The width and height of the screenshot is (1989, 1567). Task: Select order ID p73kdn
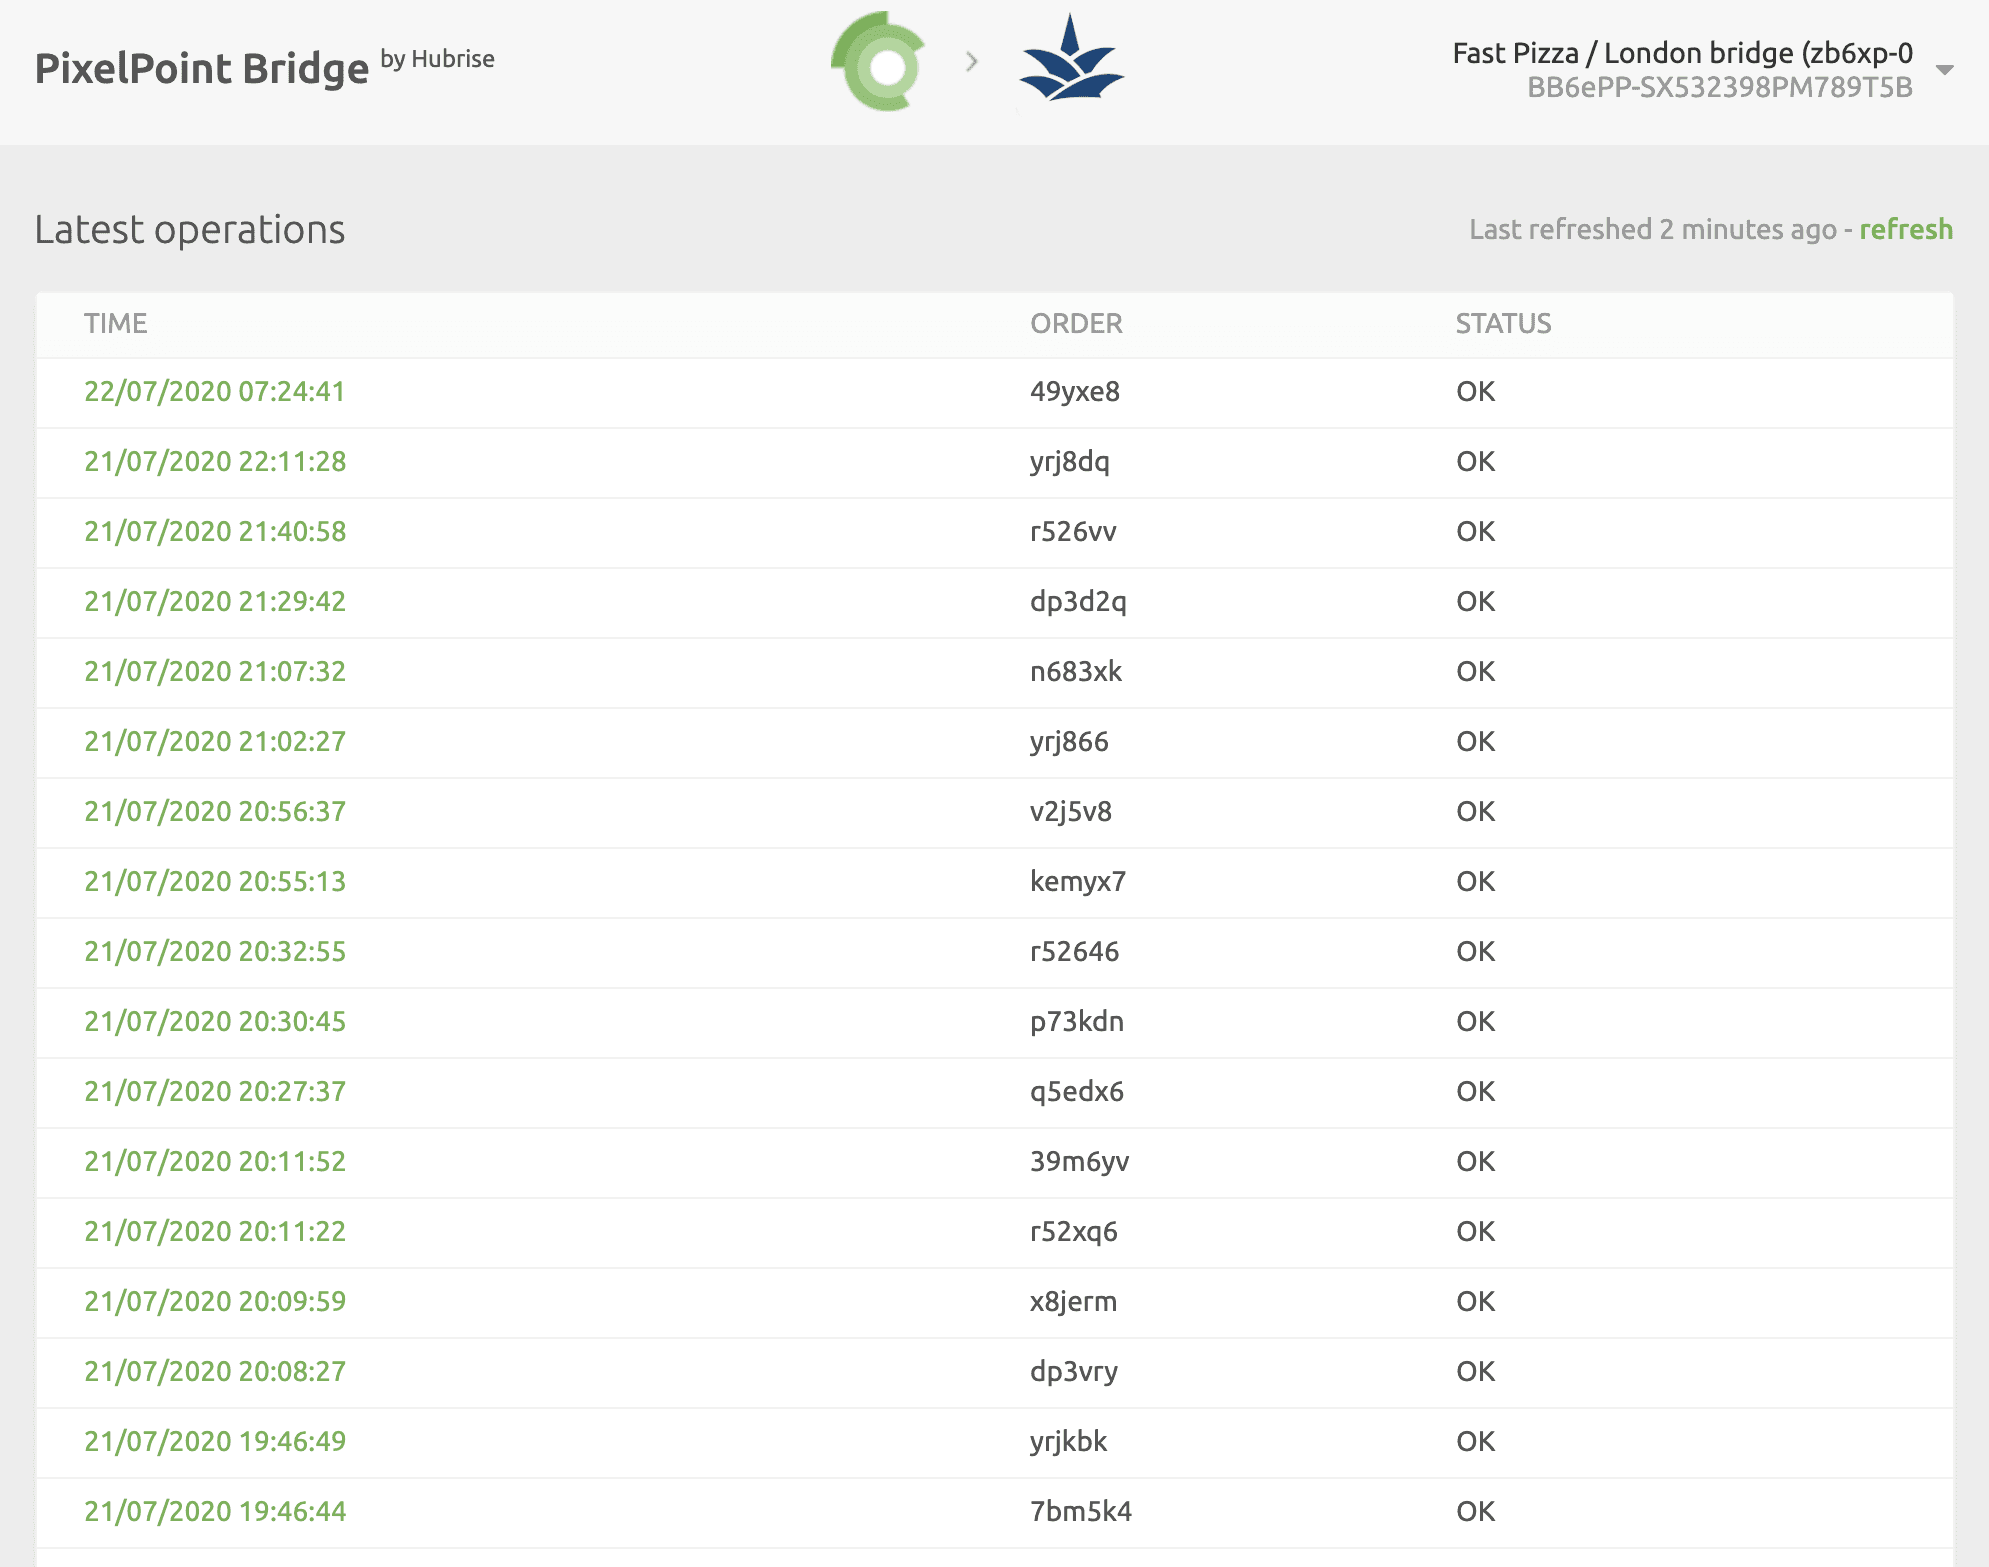coord(1077,1021)
